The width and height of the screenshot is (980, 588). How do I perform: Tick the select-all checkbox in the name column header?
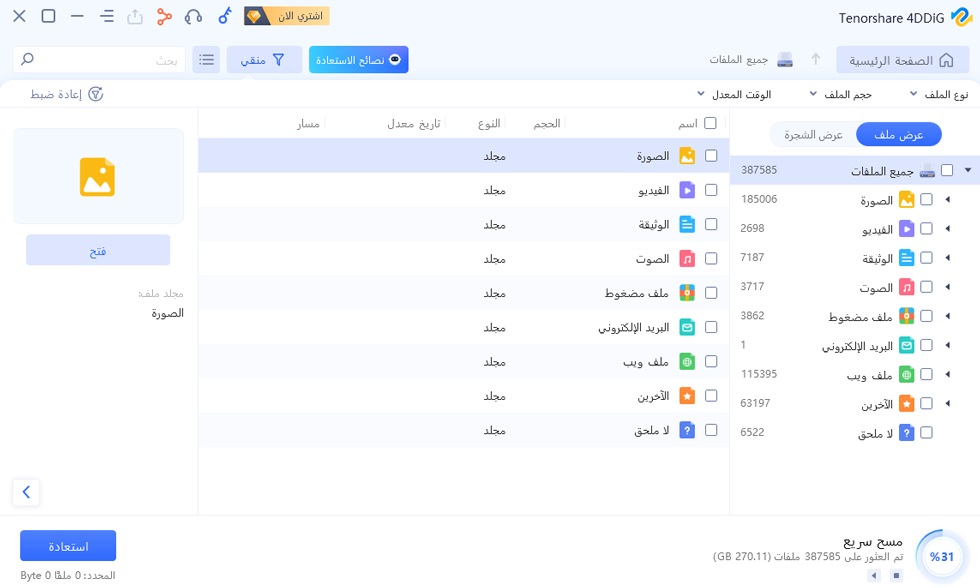click(712, 122)
